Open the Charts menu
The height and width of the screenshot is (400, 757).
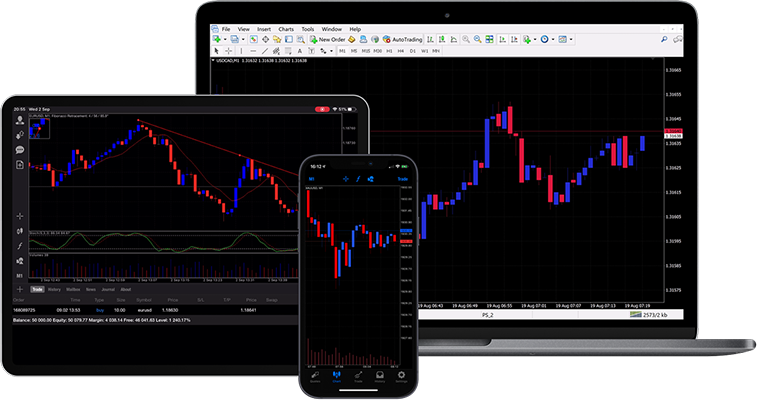click(287, 30)
